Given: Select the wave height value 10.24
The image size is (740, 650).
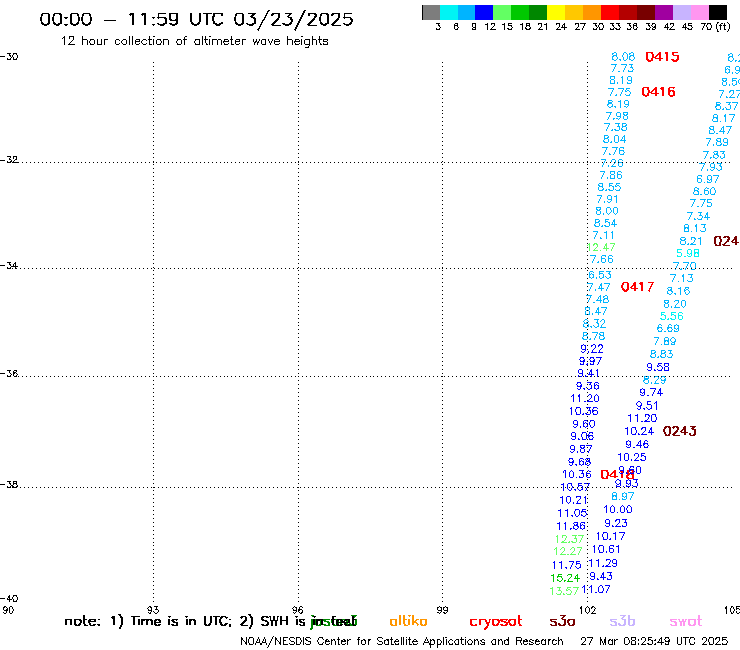Looking at the screenshot, I should [x=639, y=431].
